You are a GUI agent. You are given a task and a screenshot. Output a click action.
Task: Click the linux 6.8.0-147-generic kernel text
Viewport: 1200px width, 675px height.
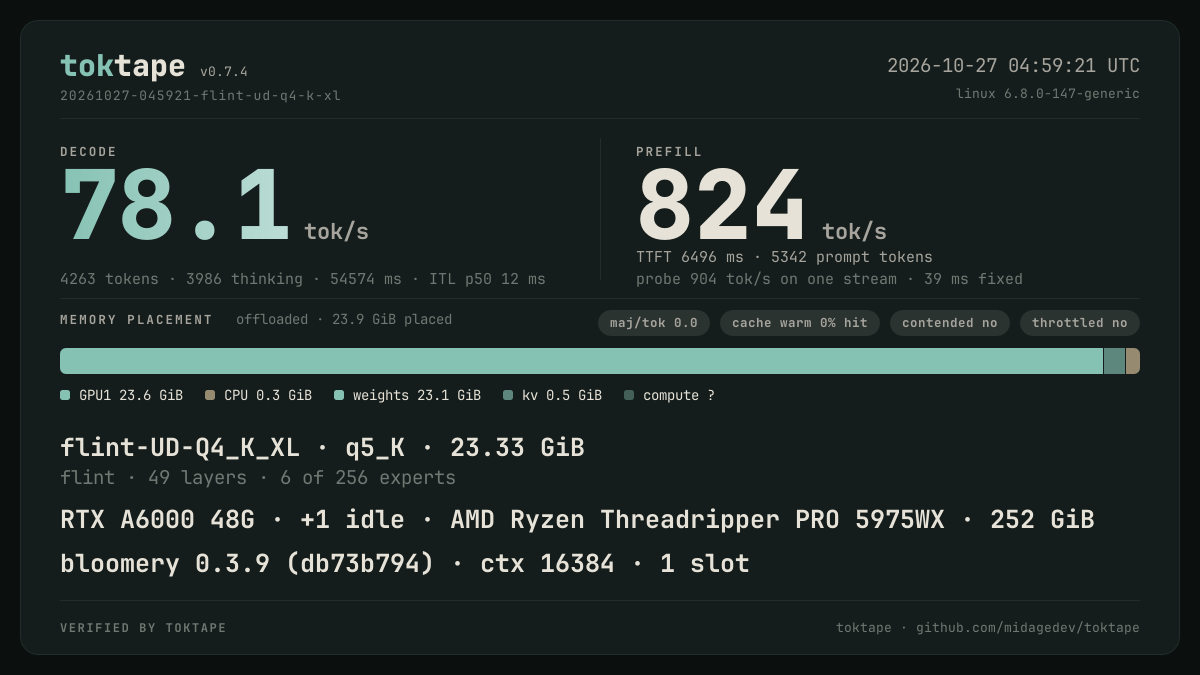point(1047,94)
